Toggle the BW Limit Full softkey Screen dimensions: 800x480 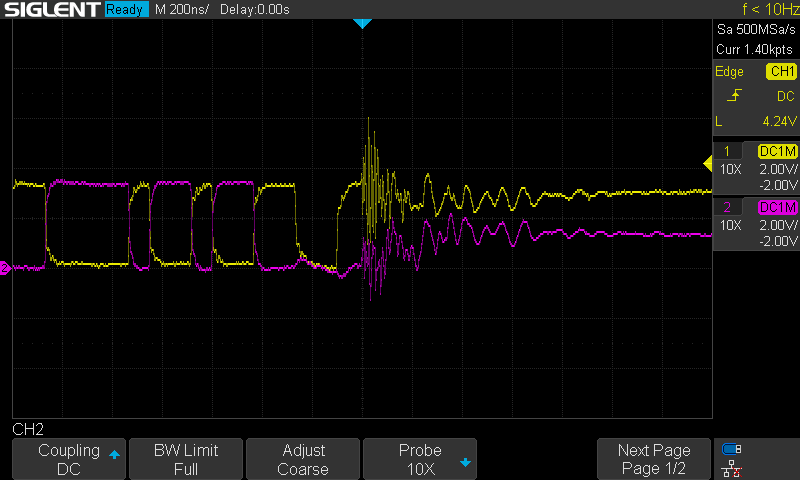(186, 459)
